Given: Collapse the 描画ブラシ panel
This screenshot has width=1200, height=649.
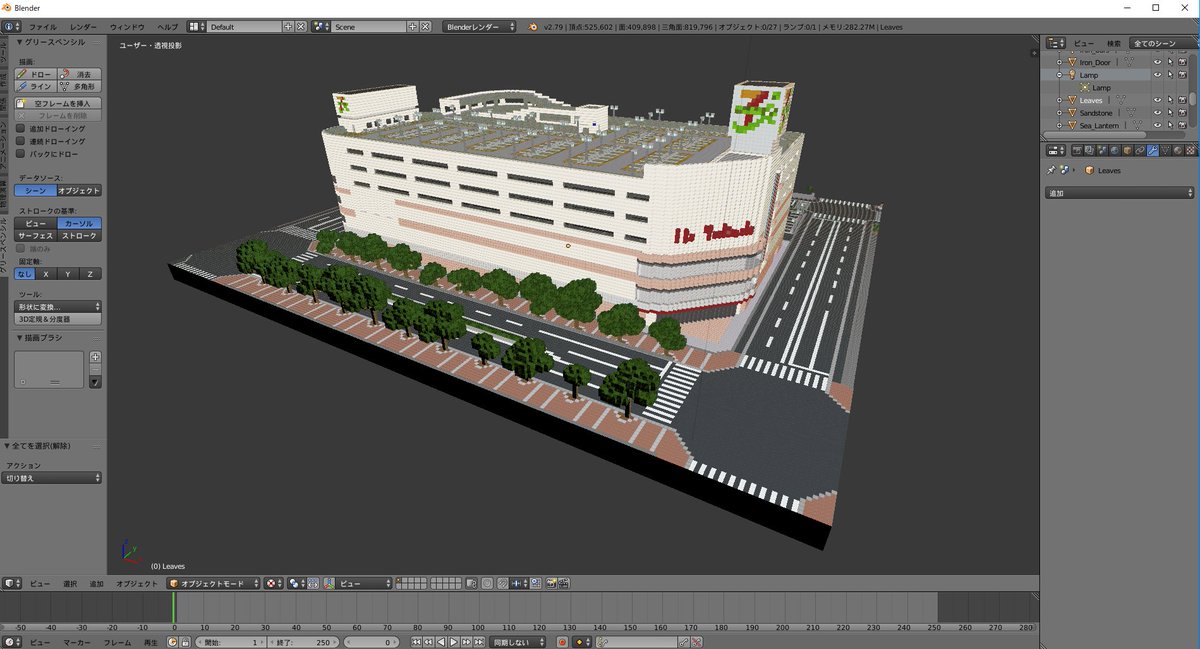Looking at the screenshot, I should (x=20, y=338).
